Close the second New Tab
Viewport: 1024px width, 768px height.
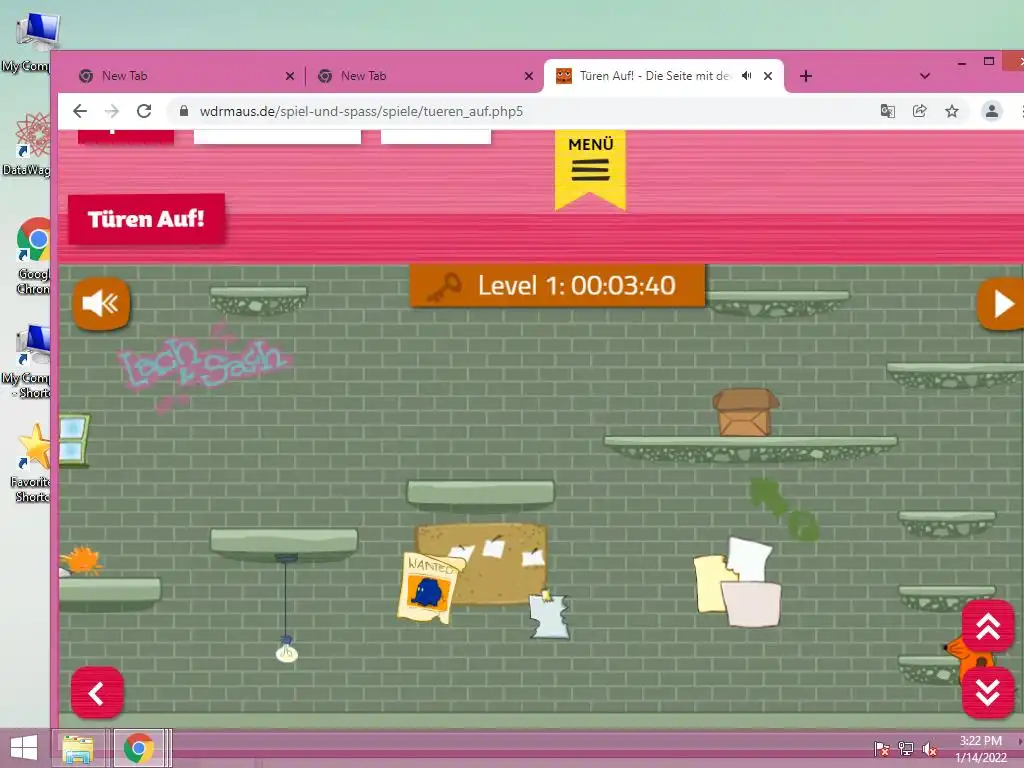point(529,76)
